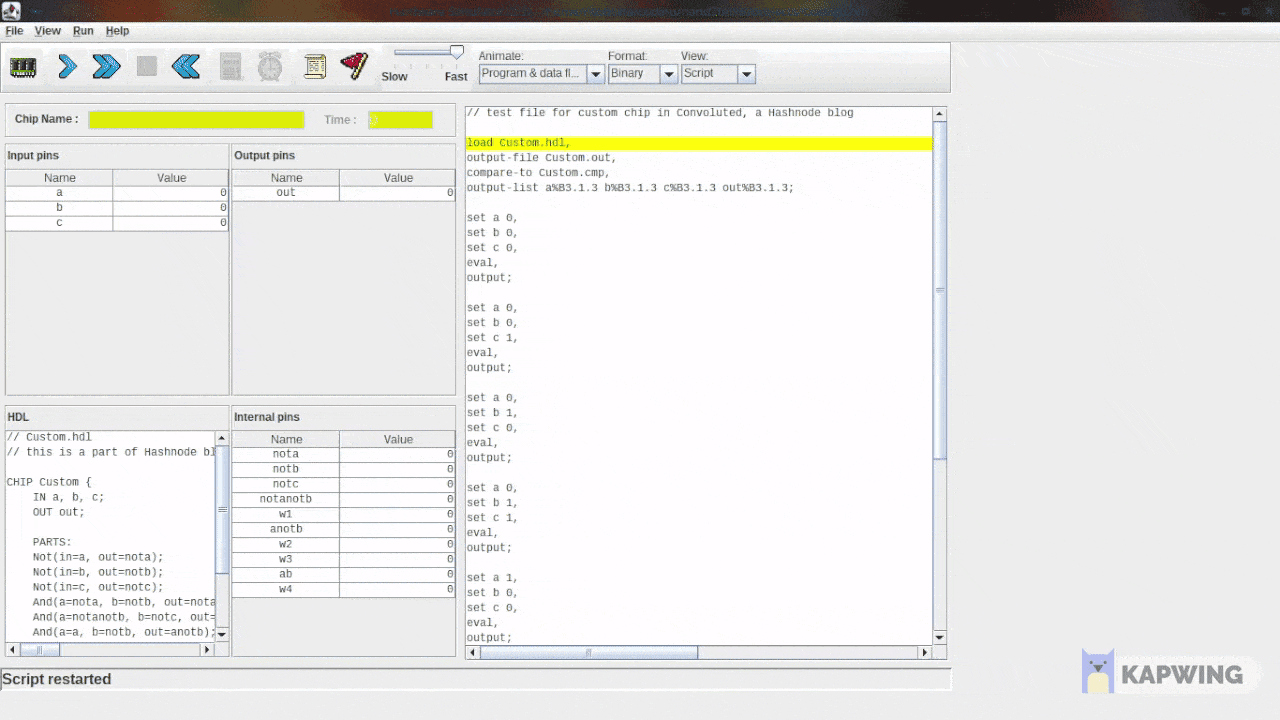Screen dimensions: 1280x720
Task: Click script panel scroll-up arrow
Action: coord(939,114)
